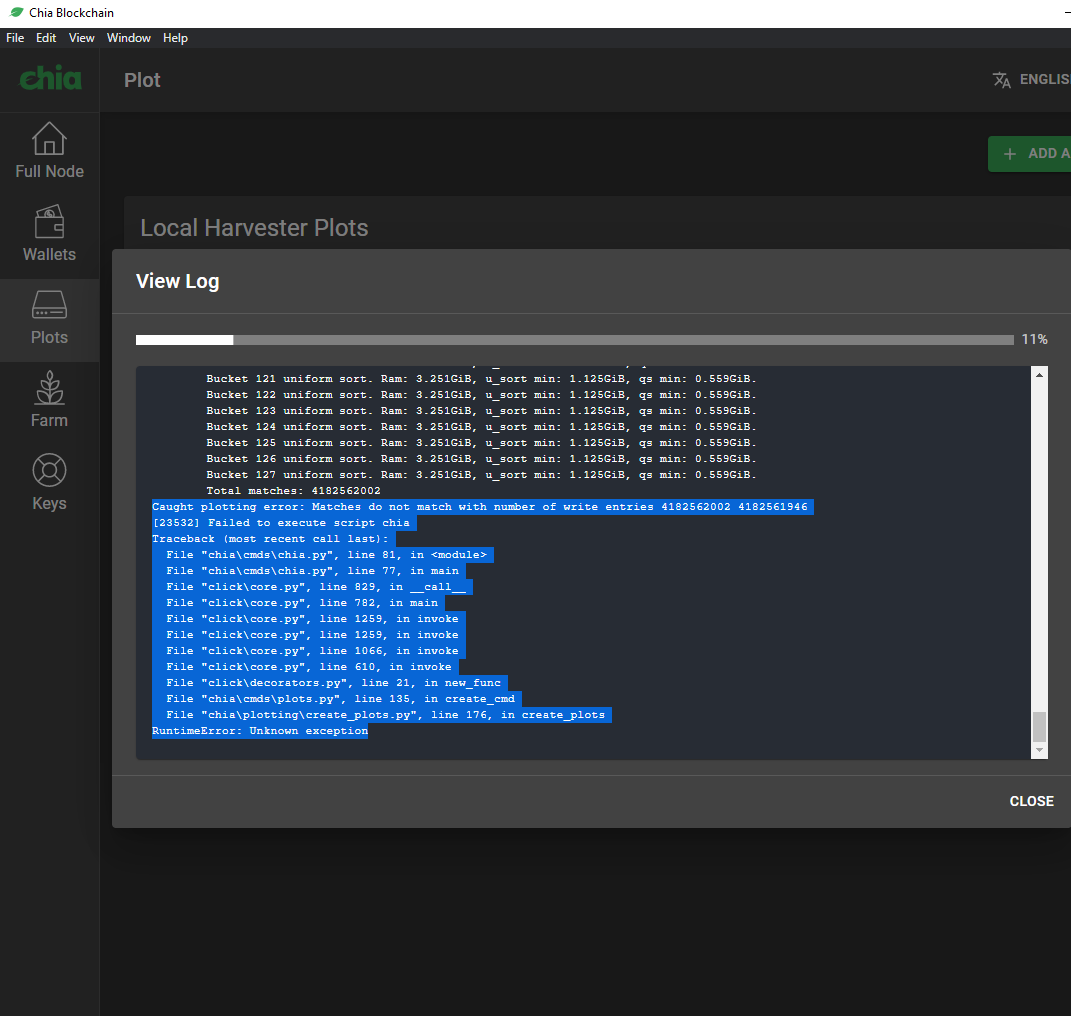Click the translate language icon
Image resolution: width=1071 pixels, height=1016 pixels.
click(1001, 79)
